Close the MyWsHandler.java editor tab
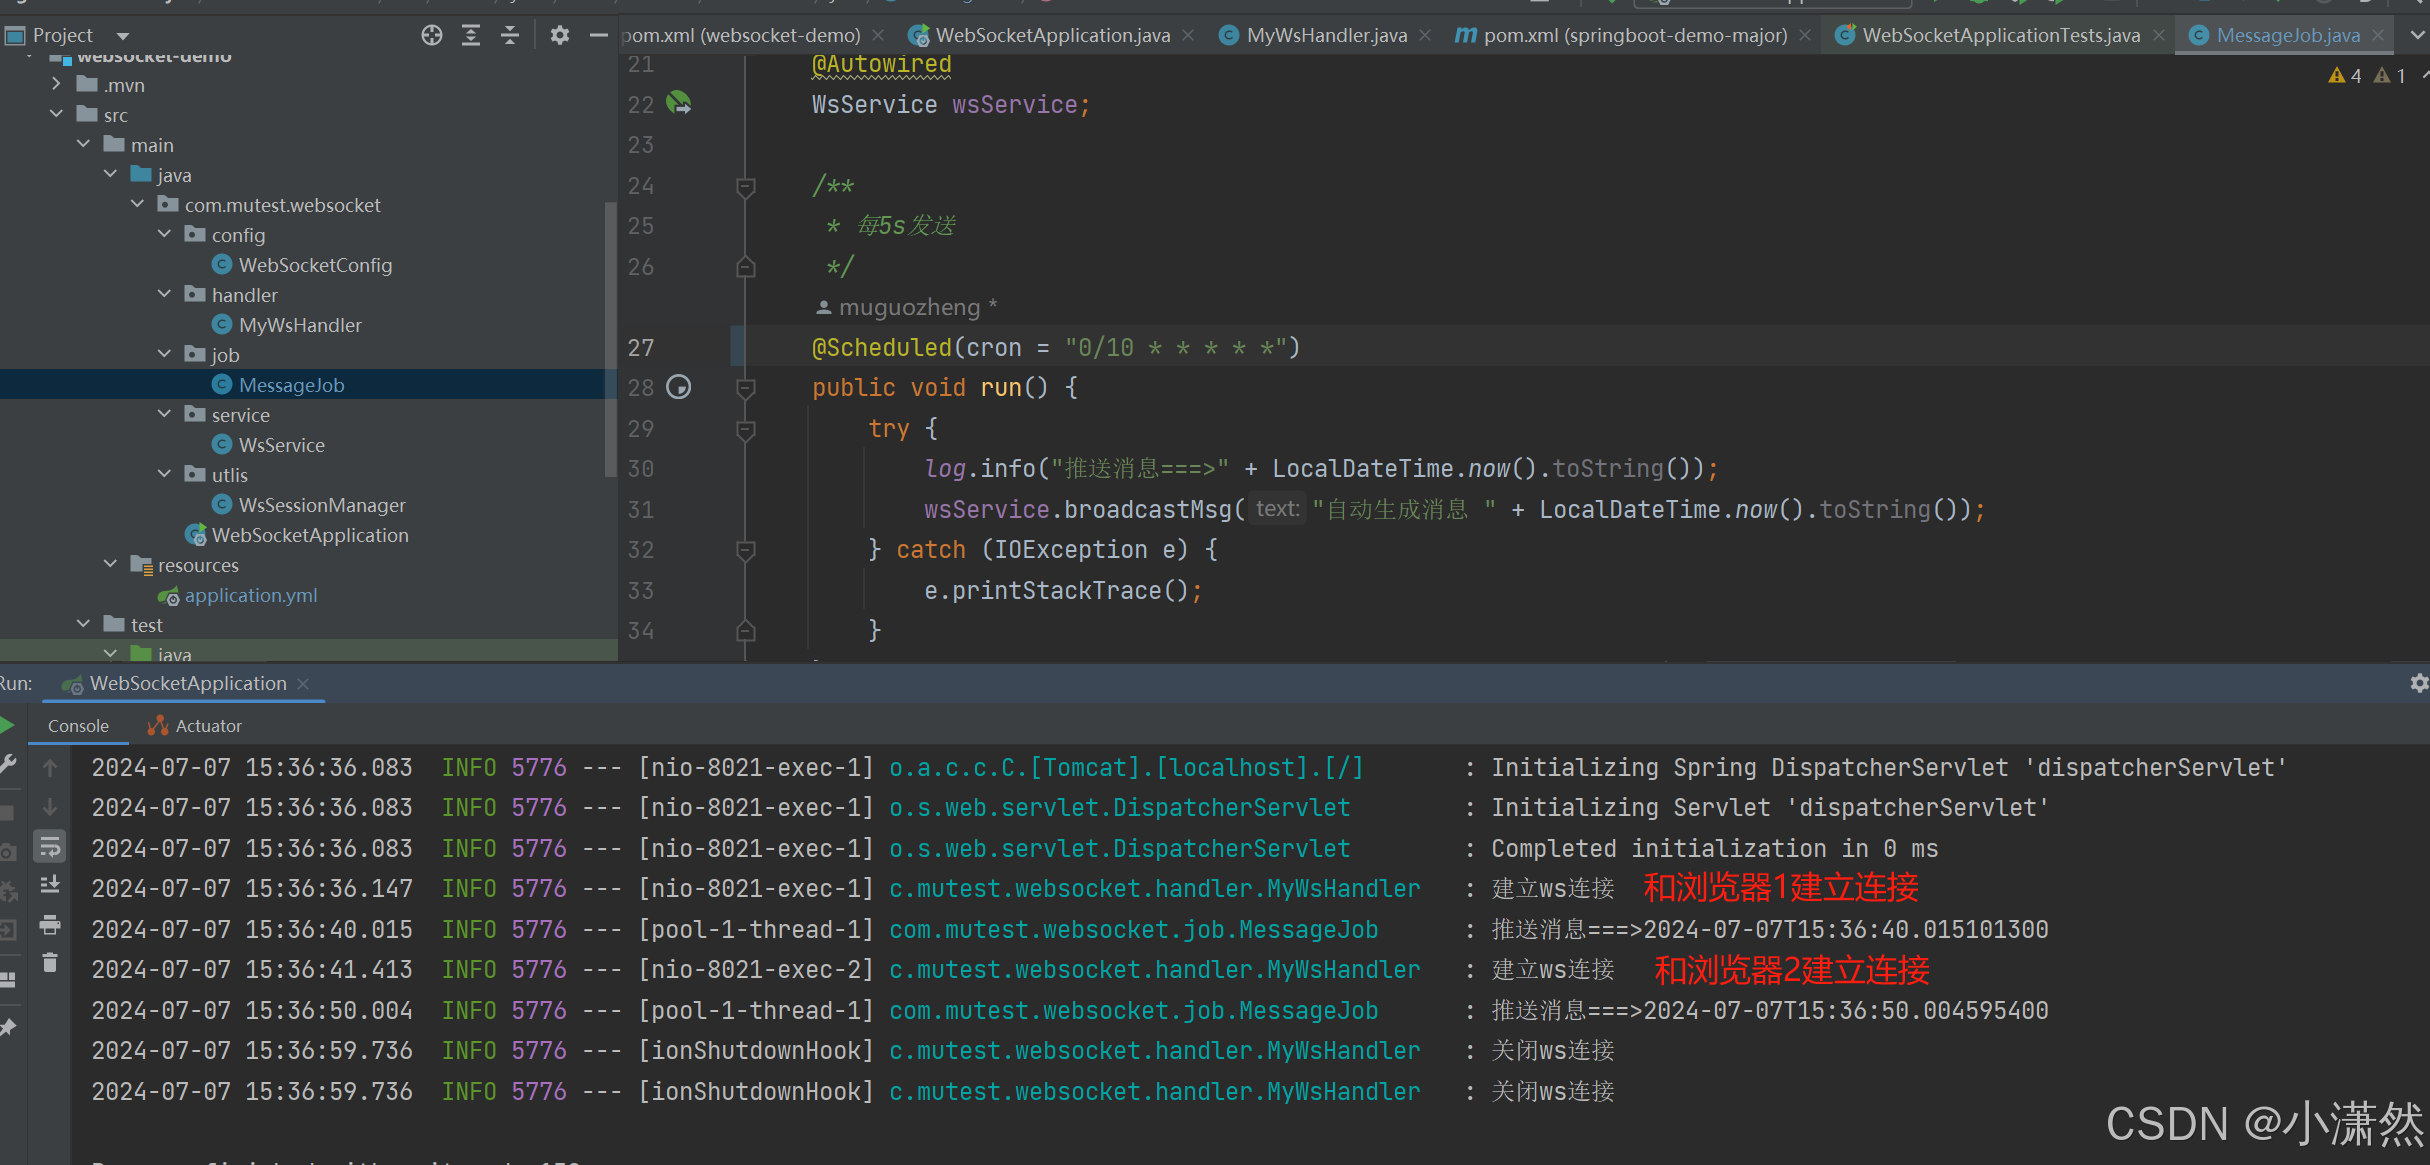The image size is (2430, 1165). (1425, 35)
